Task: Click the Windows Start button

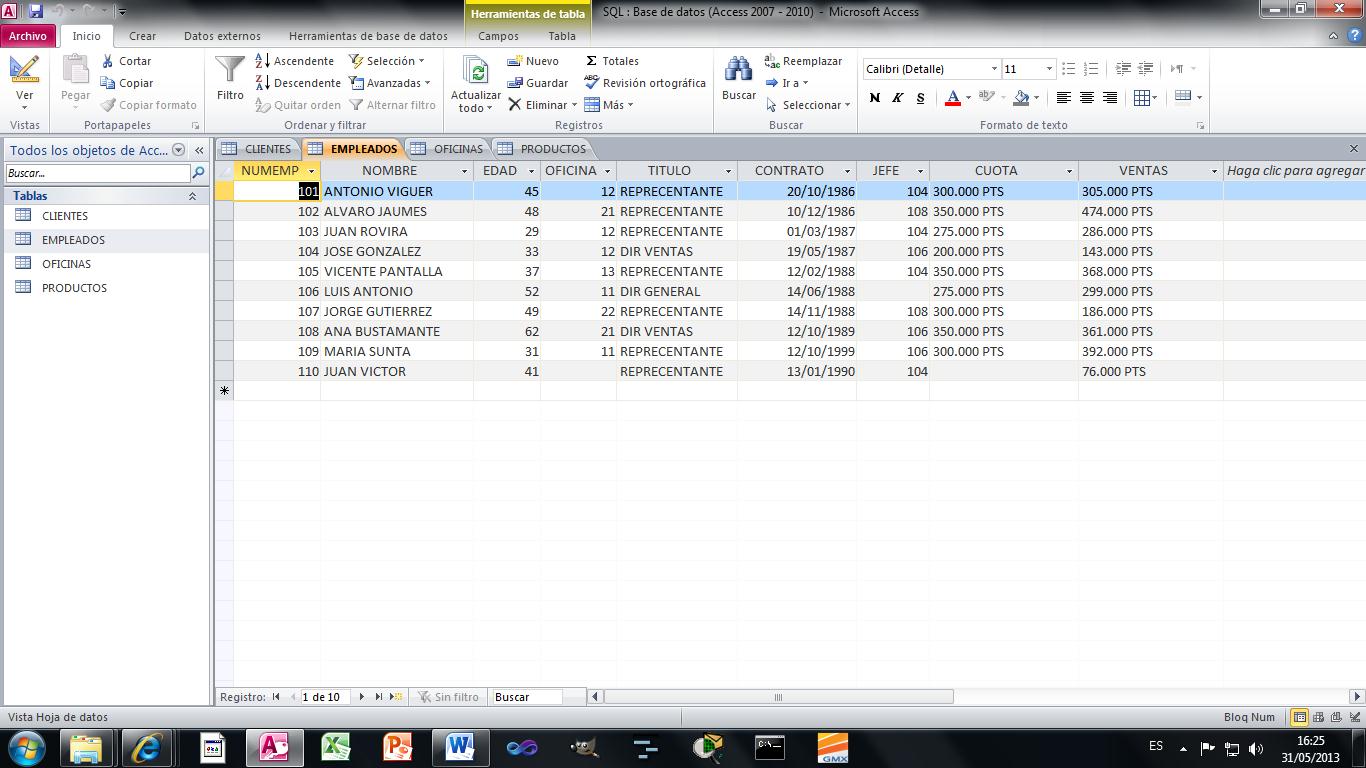Action: (x=25, y=747)
